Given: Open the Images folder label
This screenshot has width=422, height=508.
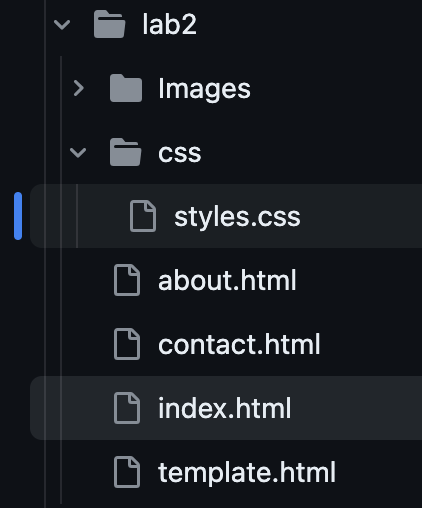Looking at the screenshot, I should 204,89.
